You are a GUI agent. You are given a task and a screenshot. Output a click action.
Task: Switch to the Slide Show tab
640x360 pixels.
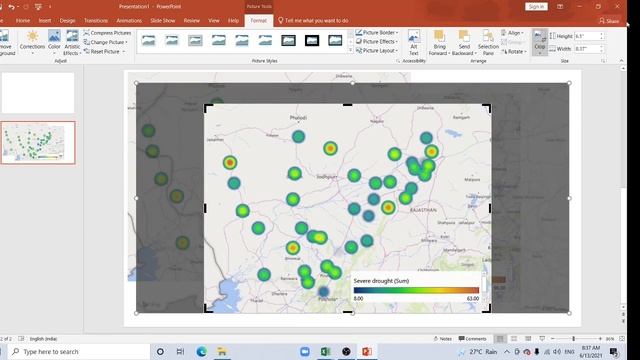[162, 20]
